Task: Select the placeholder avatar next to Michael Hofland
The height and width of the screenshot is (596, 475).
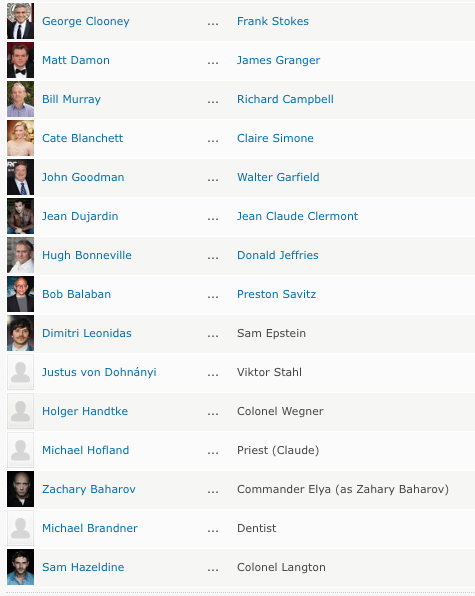Action: (x=21, y=450)
